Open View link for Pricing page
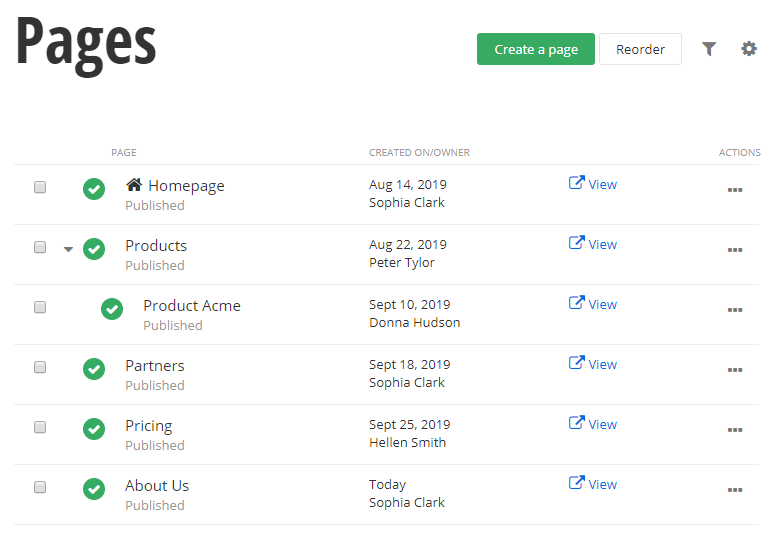 pos(593,424)
